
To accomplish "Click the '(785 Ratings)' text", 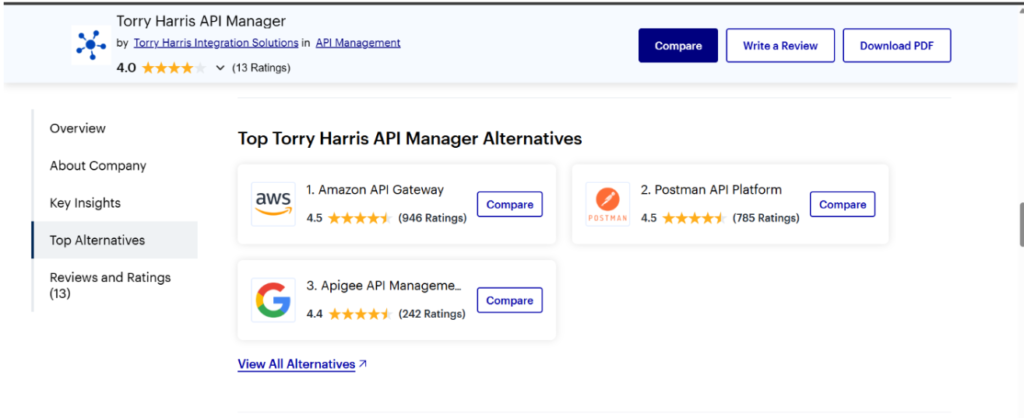I will (766, 218).
